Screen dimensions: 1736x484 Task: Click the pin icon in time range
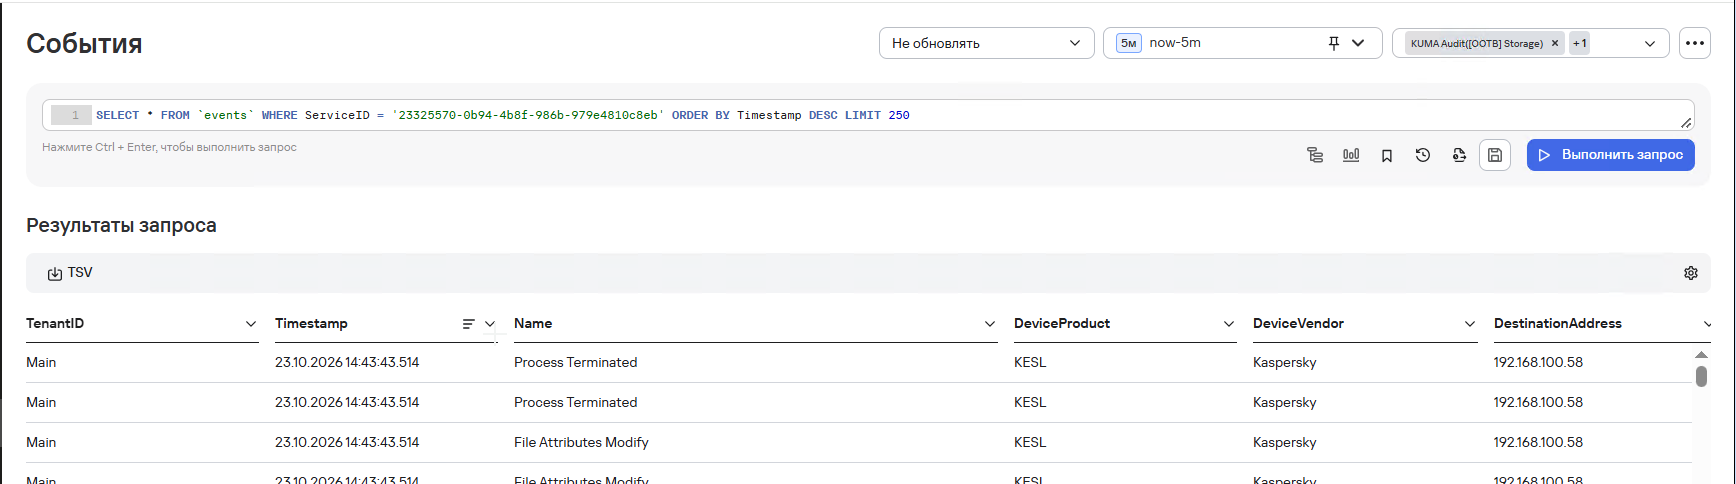(1334, 43)
